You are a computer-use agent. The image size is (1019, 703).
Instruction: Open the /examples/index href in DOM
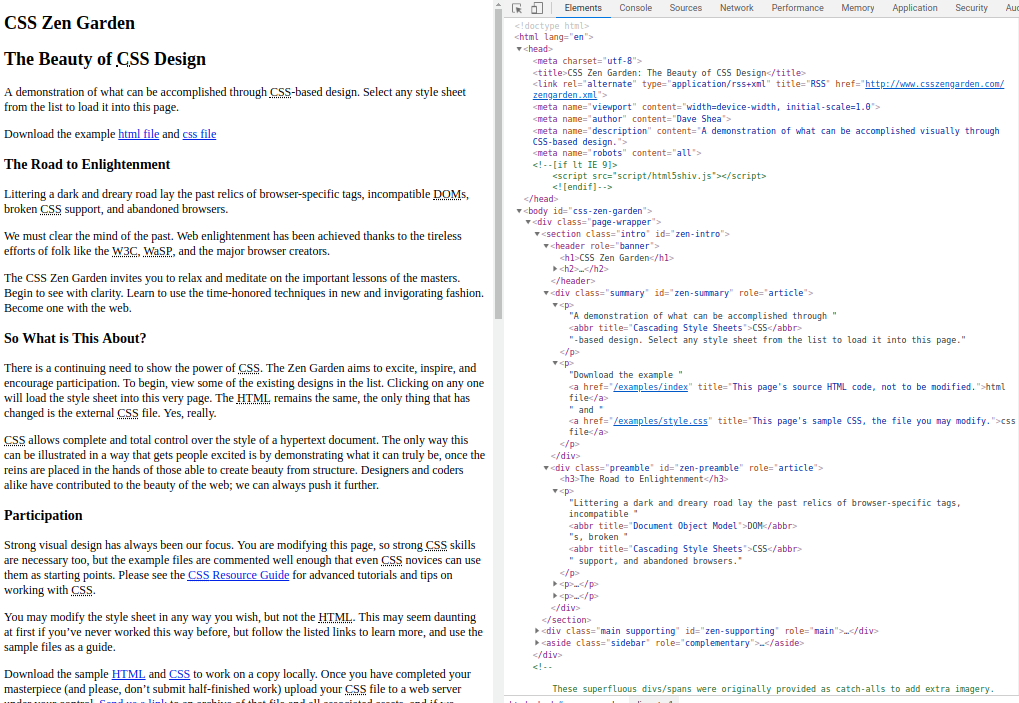[651, 387]
